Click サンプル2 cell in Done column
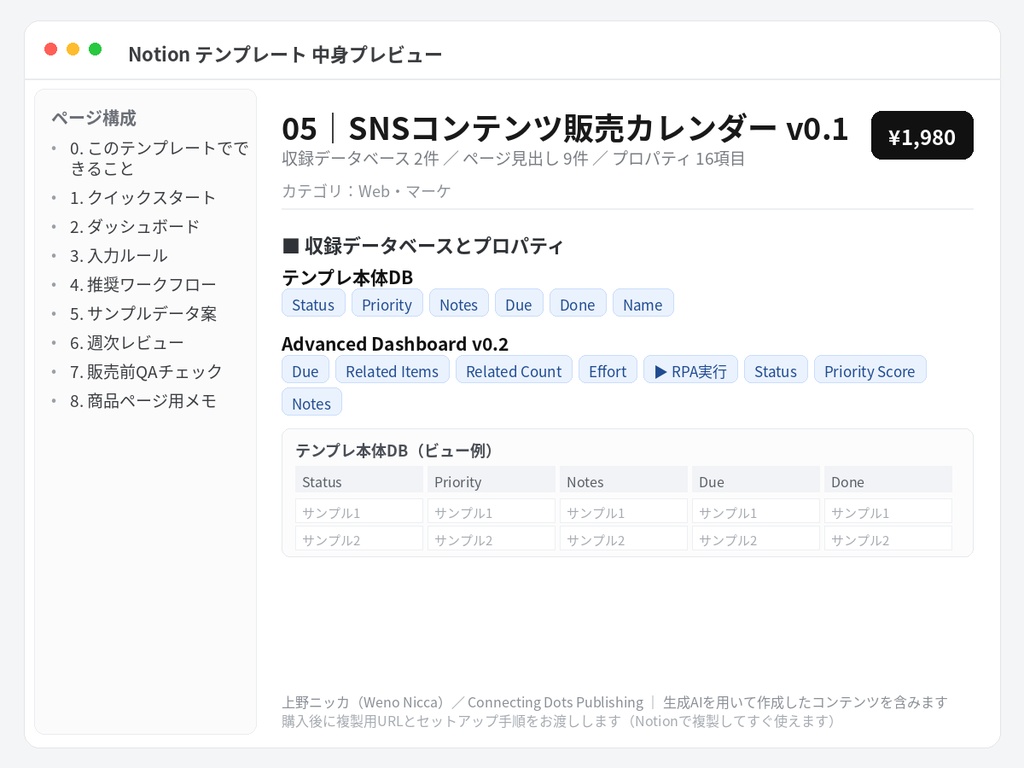Screen dimensions: 1024x768 point(888,539)
